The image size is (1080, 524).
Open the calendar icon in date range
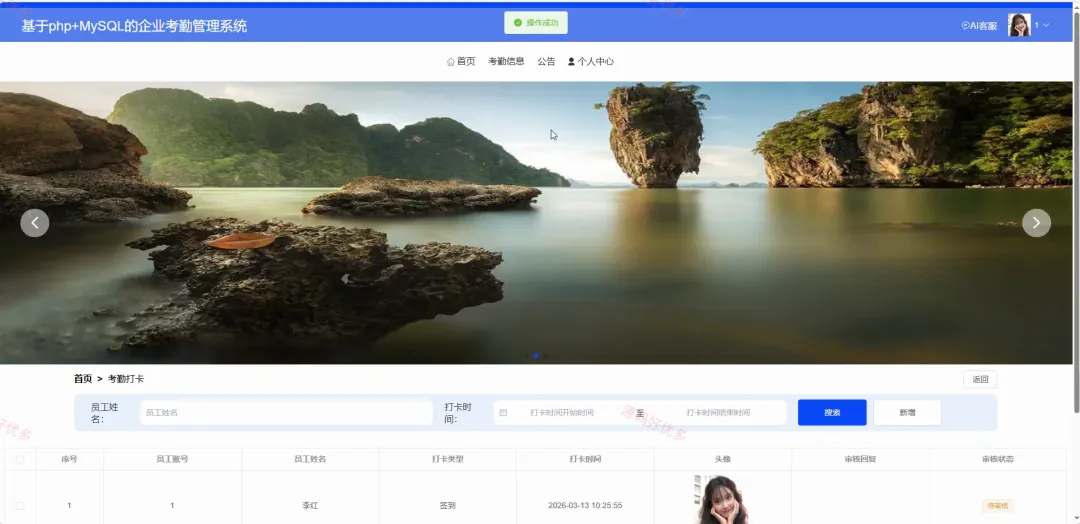click(x=503, y=412)
